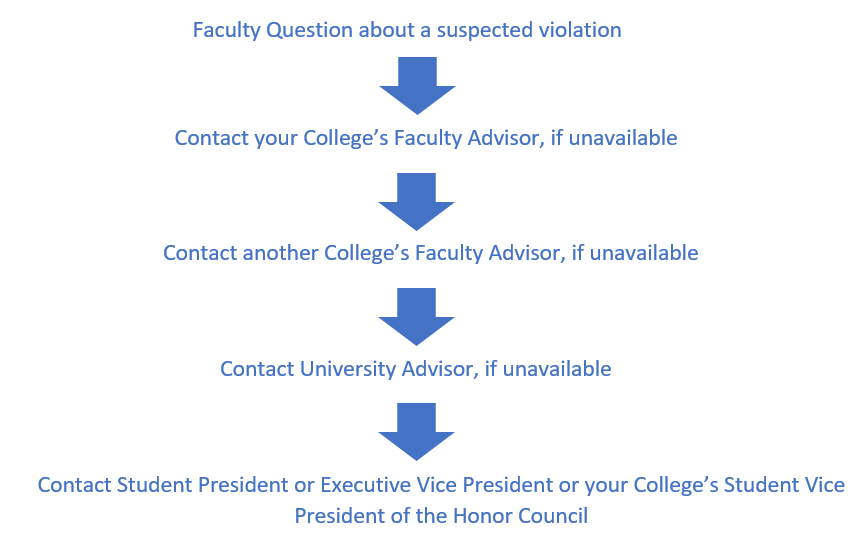Select the 'Faculty Question about a suspected violation' heading

tap(407, 30)
